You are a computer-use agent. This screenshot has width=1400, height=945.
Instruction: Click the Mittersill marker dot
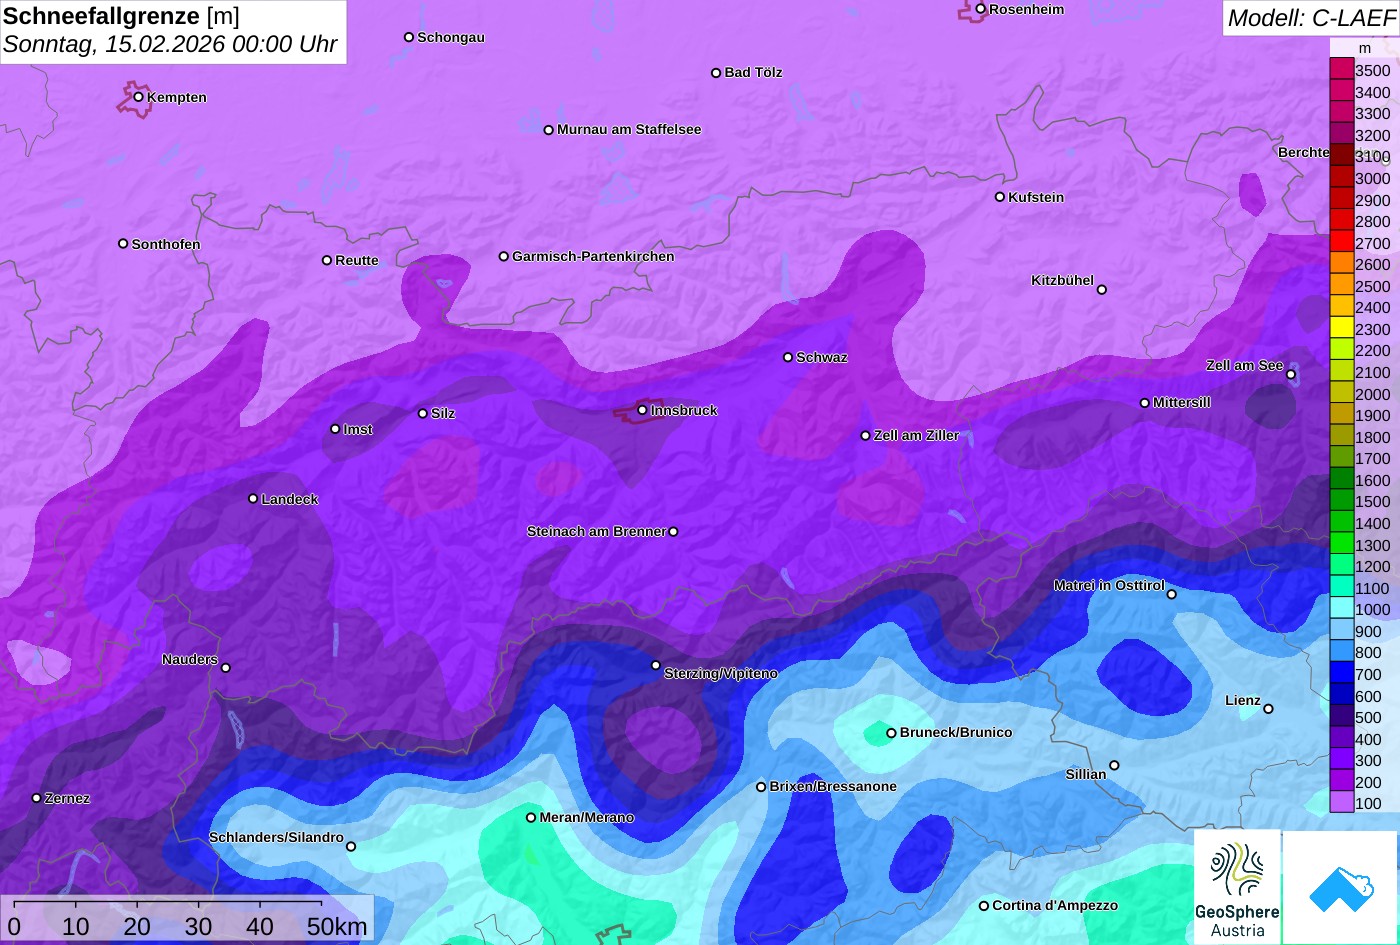click(x=1145, y=403)
